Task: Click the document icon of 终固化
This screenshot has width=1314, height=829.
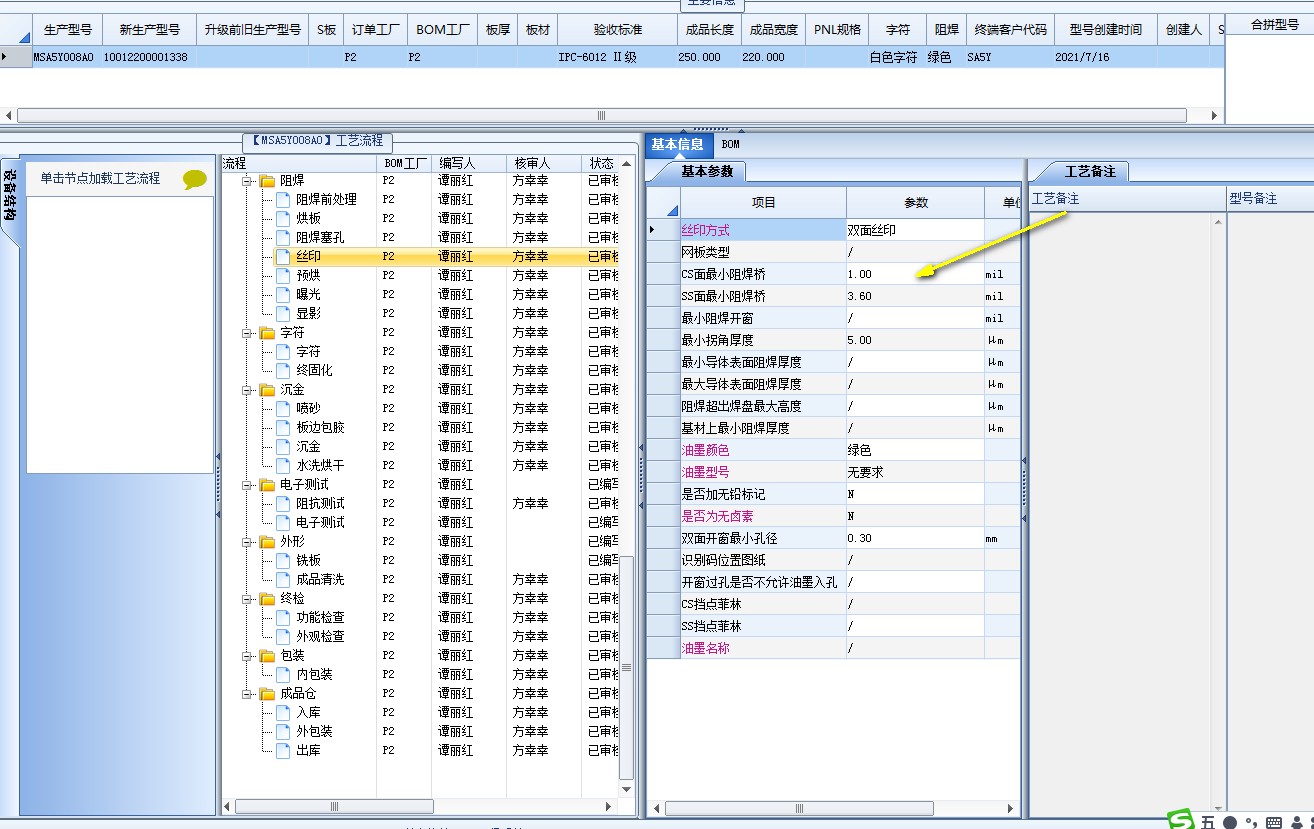Action: pyautogui.click(x=283, y=371)
